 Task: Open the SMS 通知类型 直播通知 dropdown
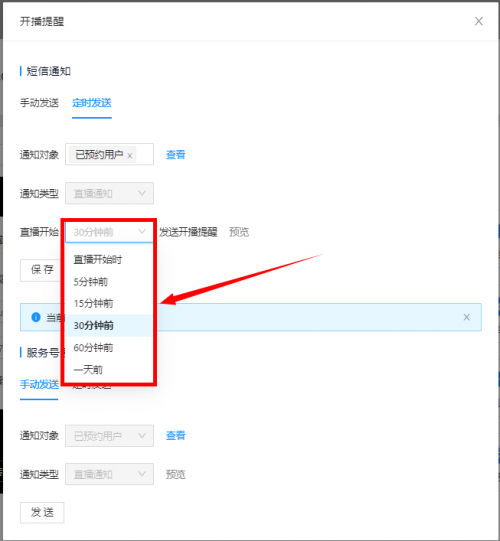[x=109, y=193]
